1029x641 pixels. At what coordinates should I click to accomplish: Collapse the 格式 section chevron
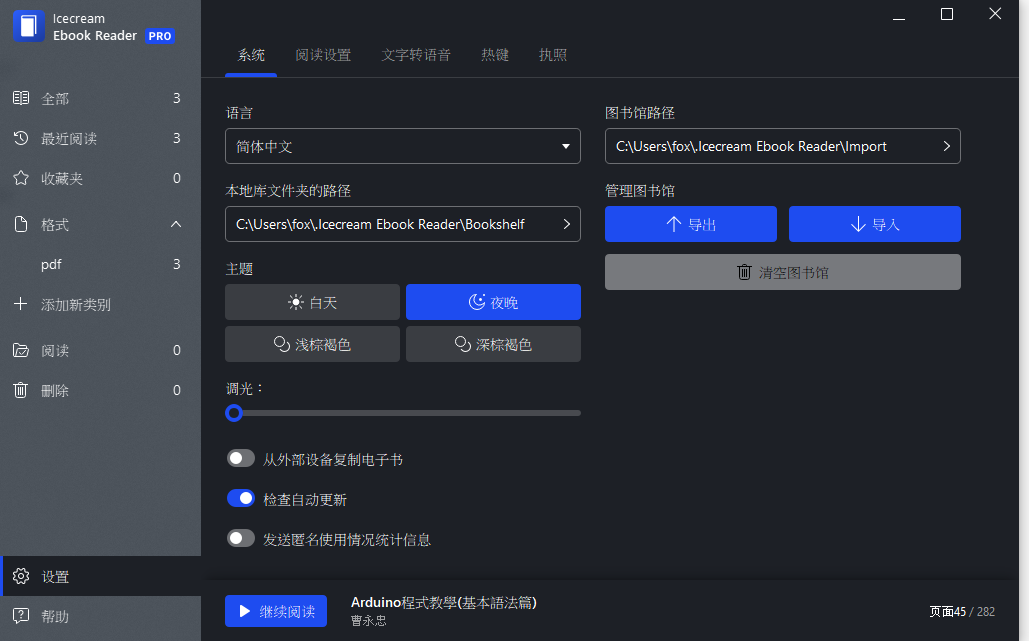[176, 224]
